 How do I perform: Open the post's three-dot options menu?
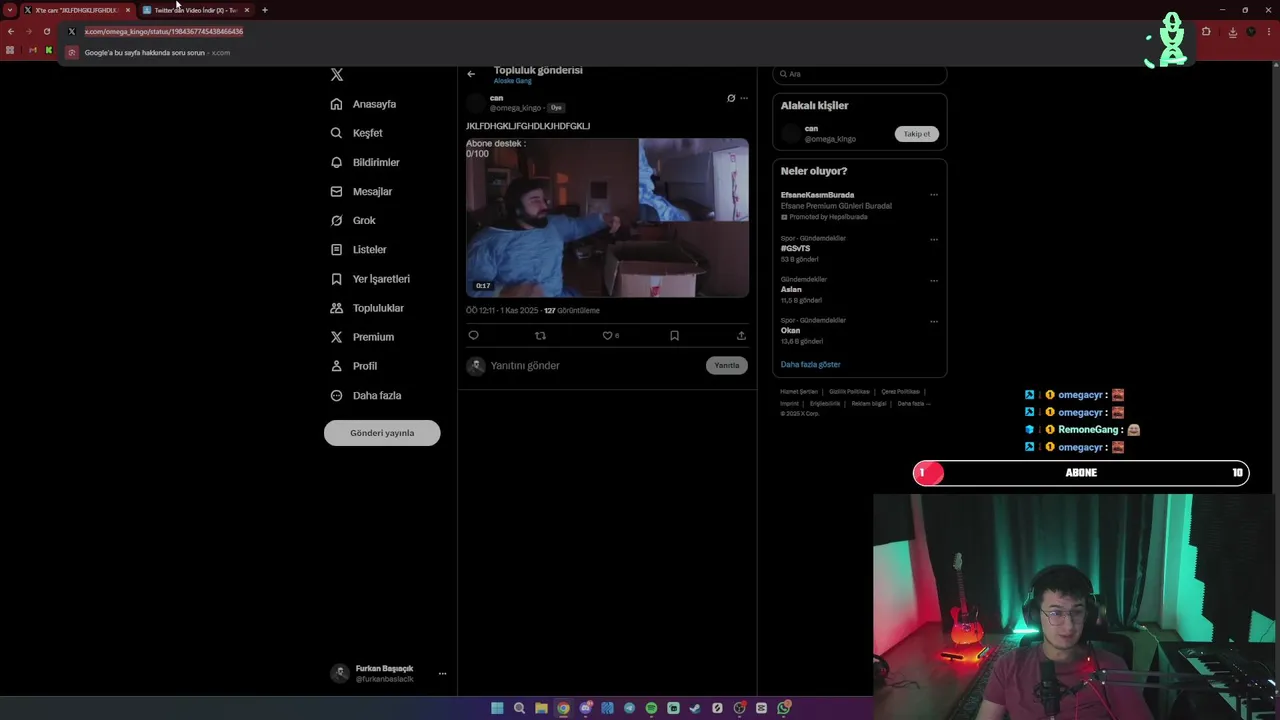point(744,98)
